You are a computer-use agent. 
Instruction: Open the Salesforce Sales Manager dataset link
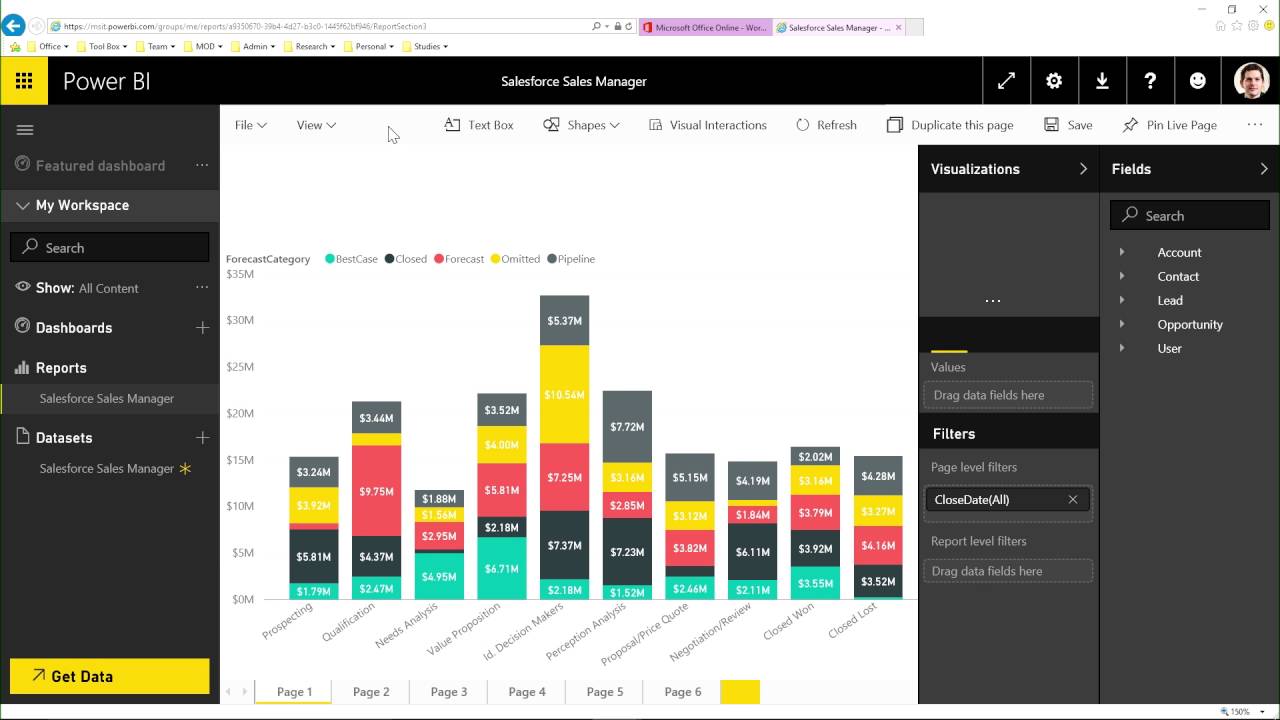(x=107, y=468)
